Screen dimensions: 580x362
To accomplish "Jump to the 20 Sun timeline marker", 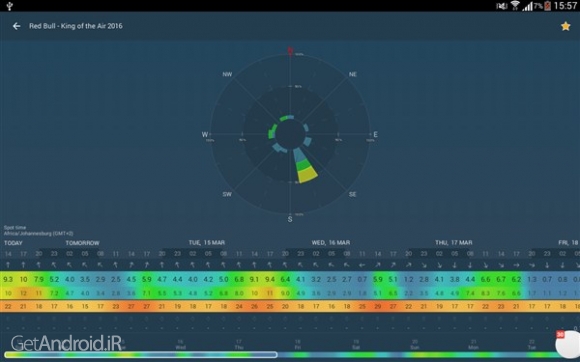I will point(415,345).
